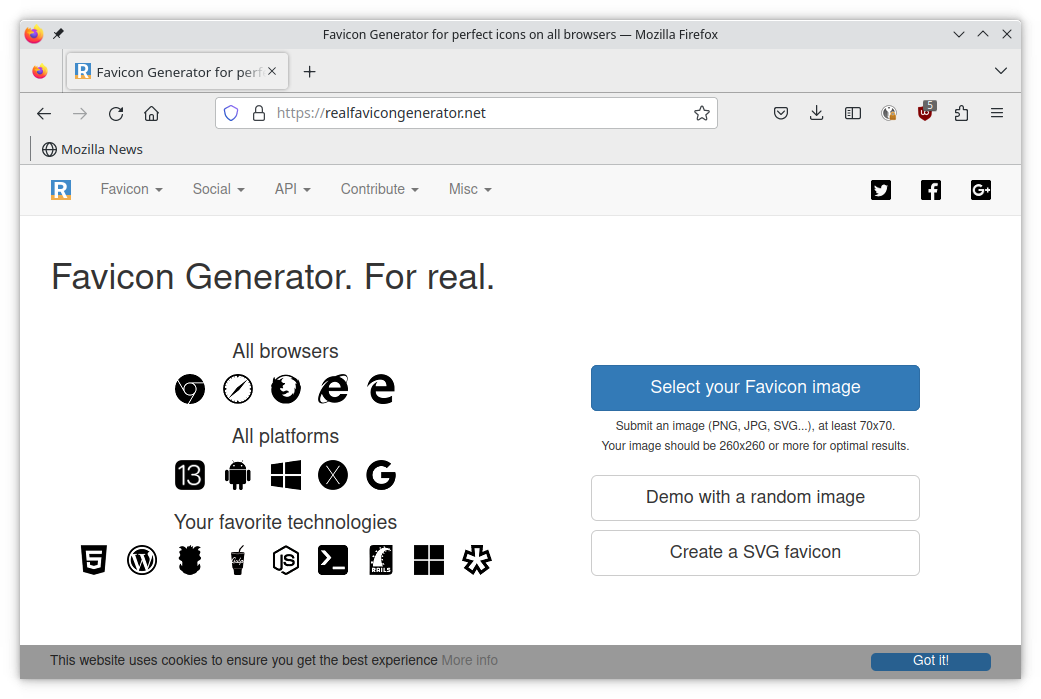Click the RealFaviconGenerator logo in the navbar
This screenshot has height=699, width=1041.
click(x=61, y=189)
